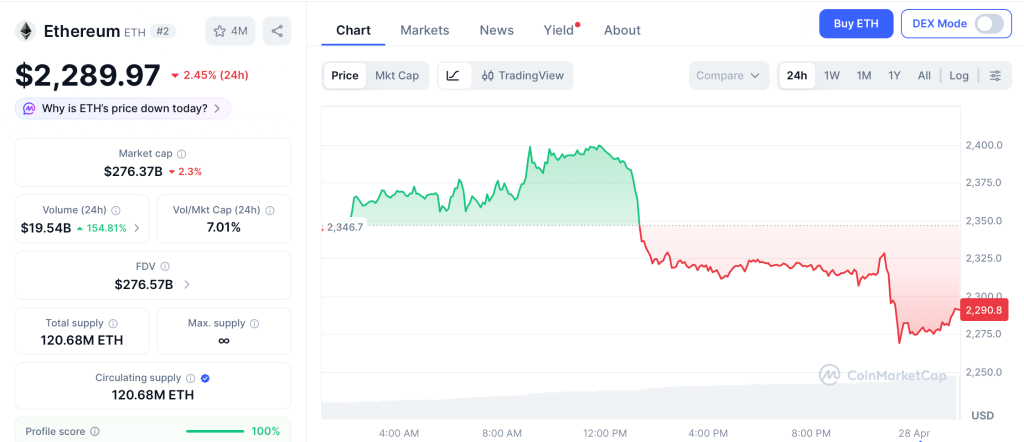
Task: Click the Max. supply info icon
Action: coord(254,324)
